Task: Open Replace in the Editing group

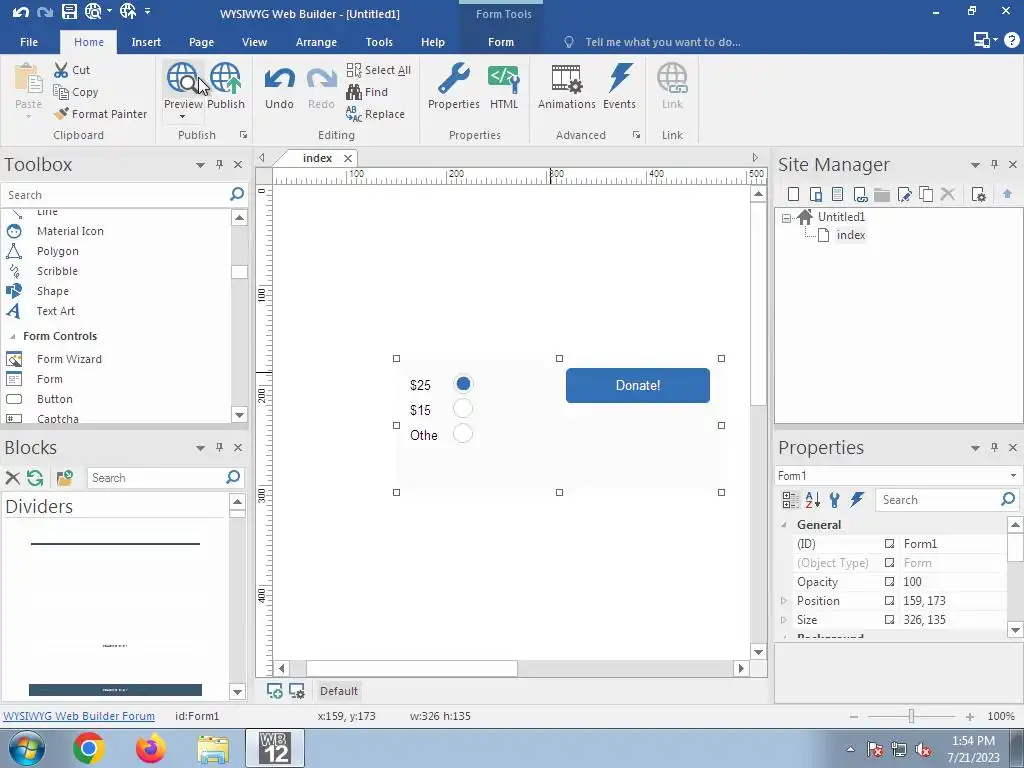Action: tap(376, 114)
